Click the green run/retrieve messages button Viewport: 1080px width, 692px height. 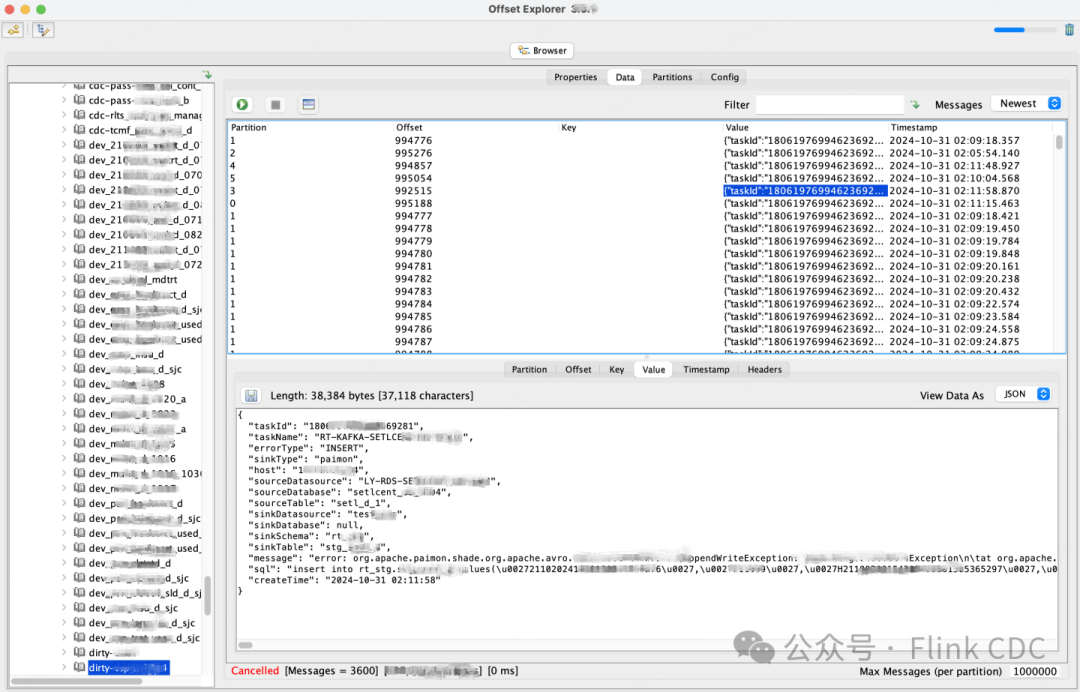[242, 105]
